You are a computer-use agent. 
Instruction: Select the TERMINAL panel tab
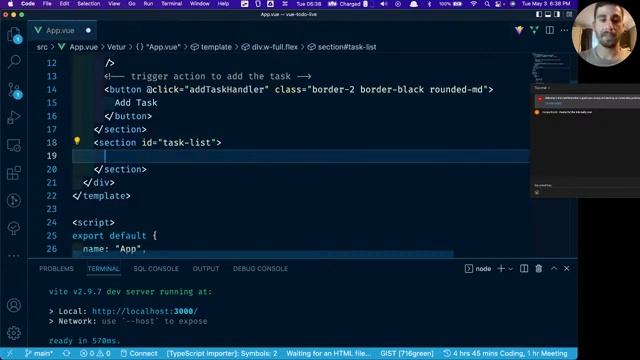103,269
